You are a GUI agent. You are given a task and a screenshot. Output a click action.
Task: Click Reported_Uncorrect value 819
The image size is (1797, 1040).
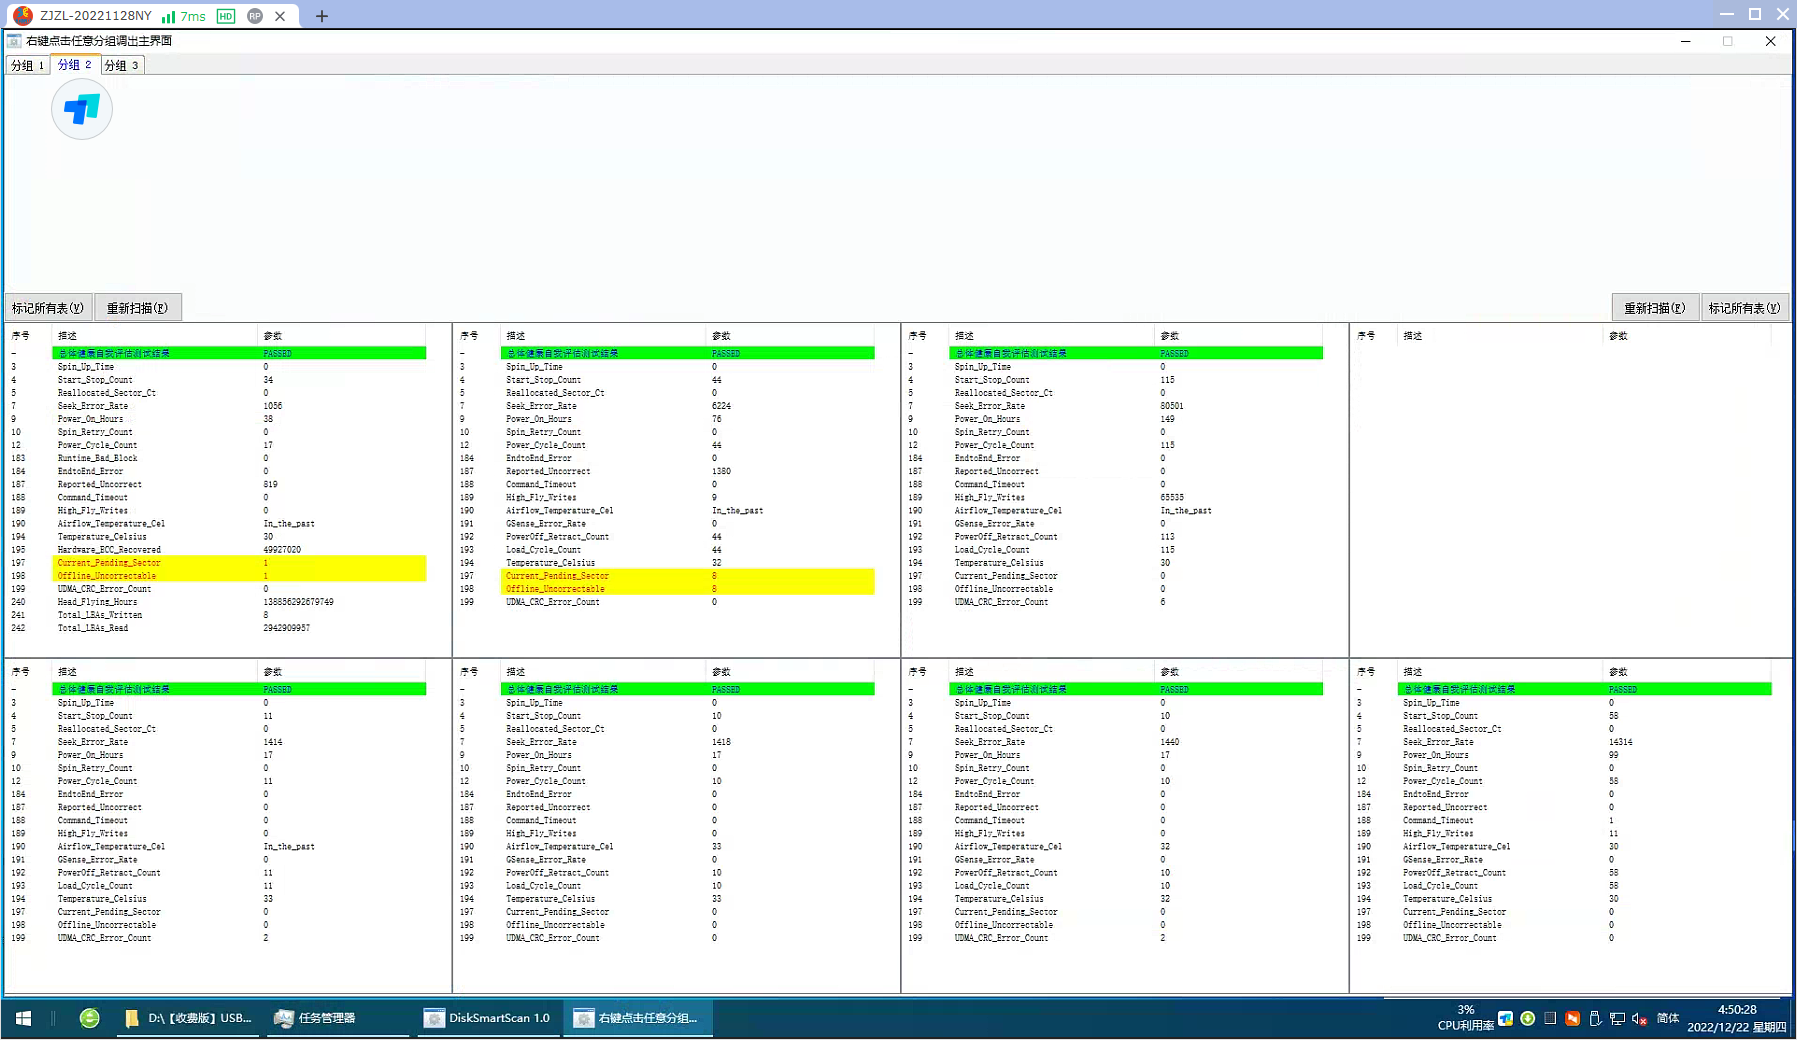pyautogui.click(x=270, y=484)
